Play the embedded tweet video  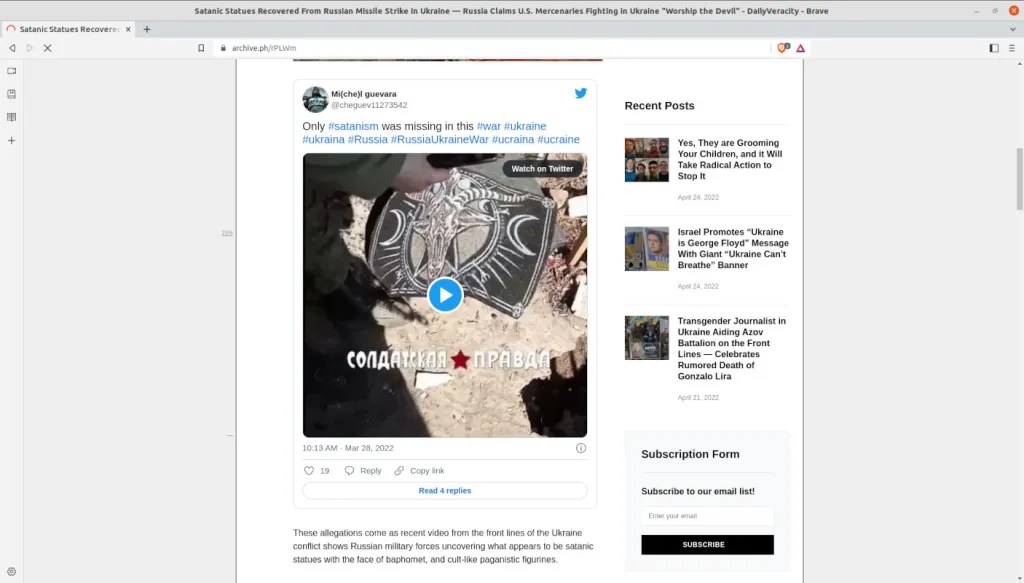click(445, 295)
